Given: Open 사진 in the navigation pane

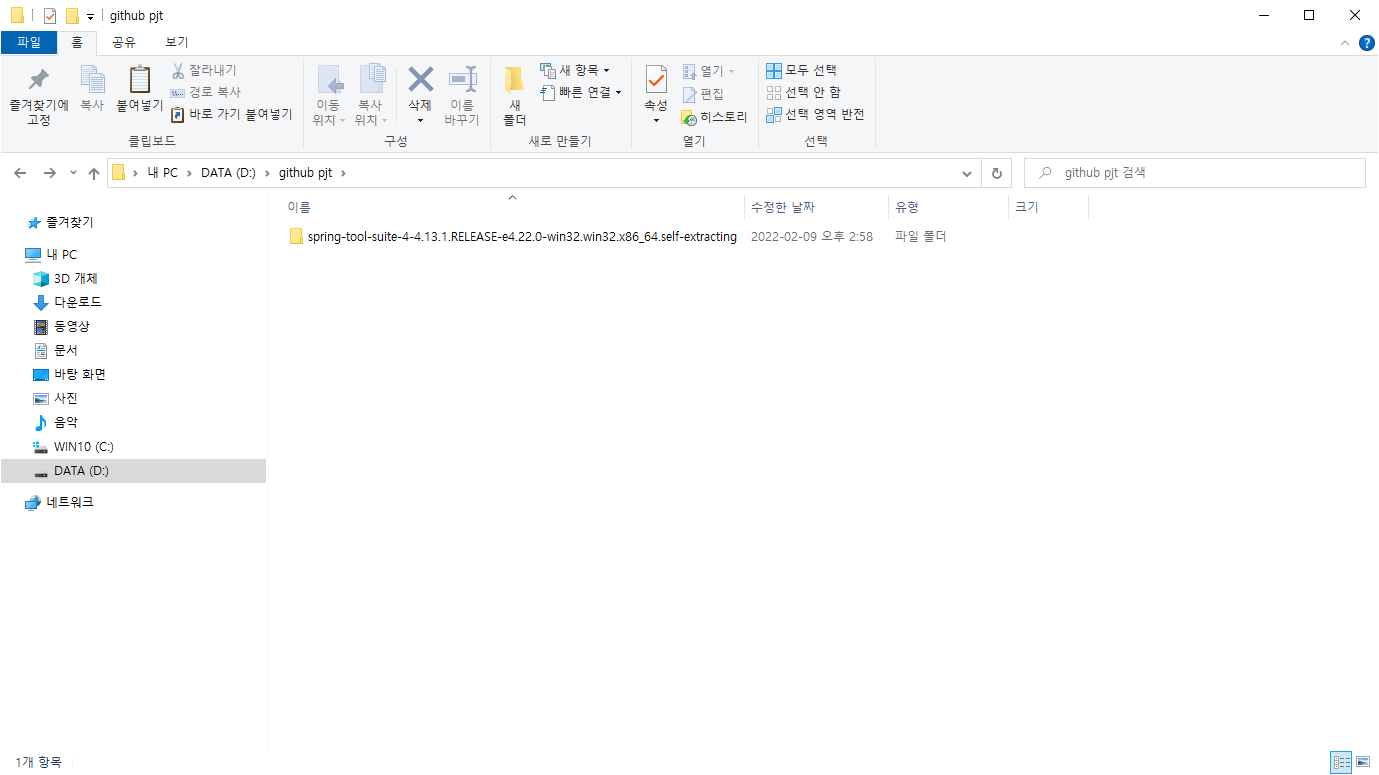Looking at the screenshot, I should (x=65, y=398).
